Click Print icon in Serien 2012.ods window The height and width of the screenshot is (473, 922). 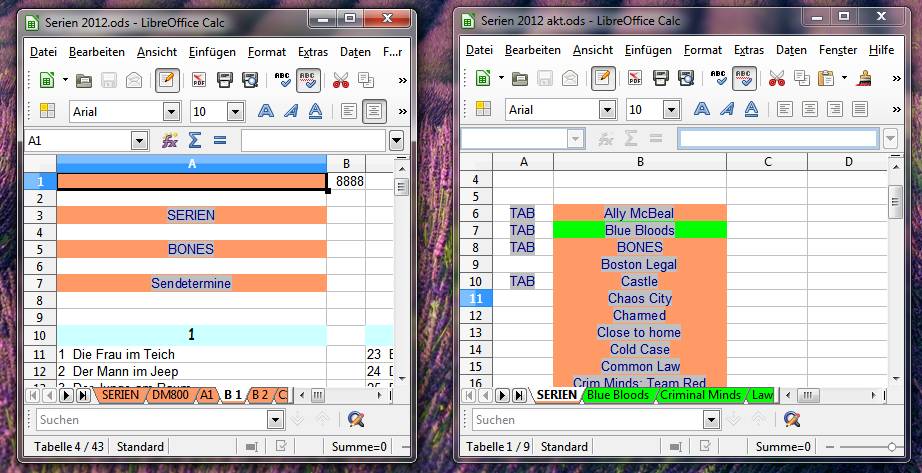click(225, 80)
